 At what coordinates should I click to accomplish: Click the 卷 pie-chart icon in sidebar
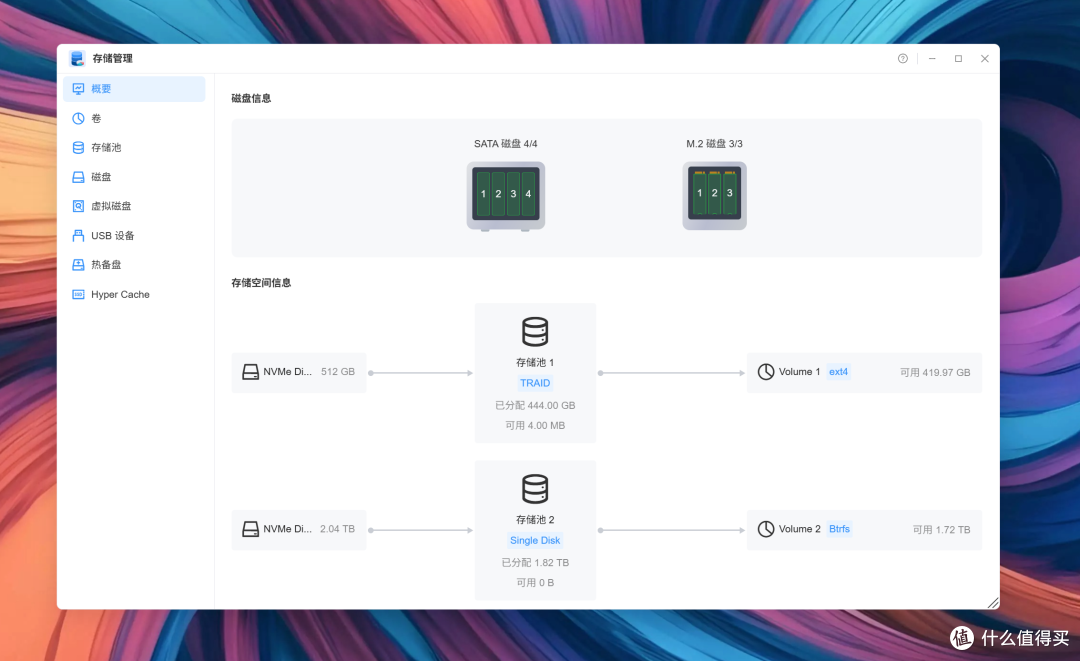(79, 118)
